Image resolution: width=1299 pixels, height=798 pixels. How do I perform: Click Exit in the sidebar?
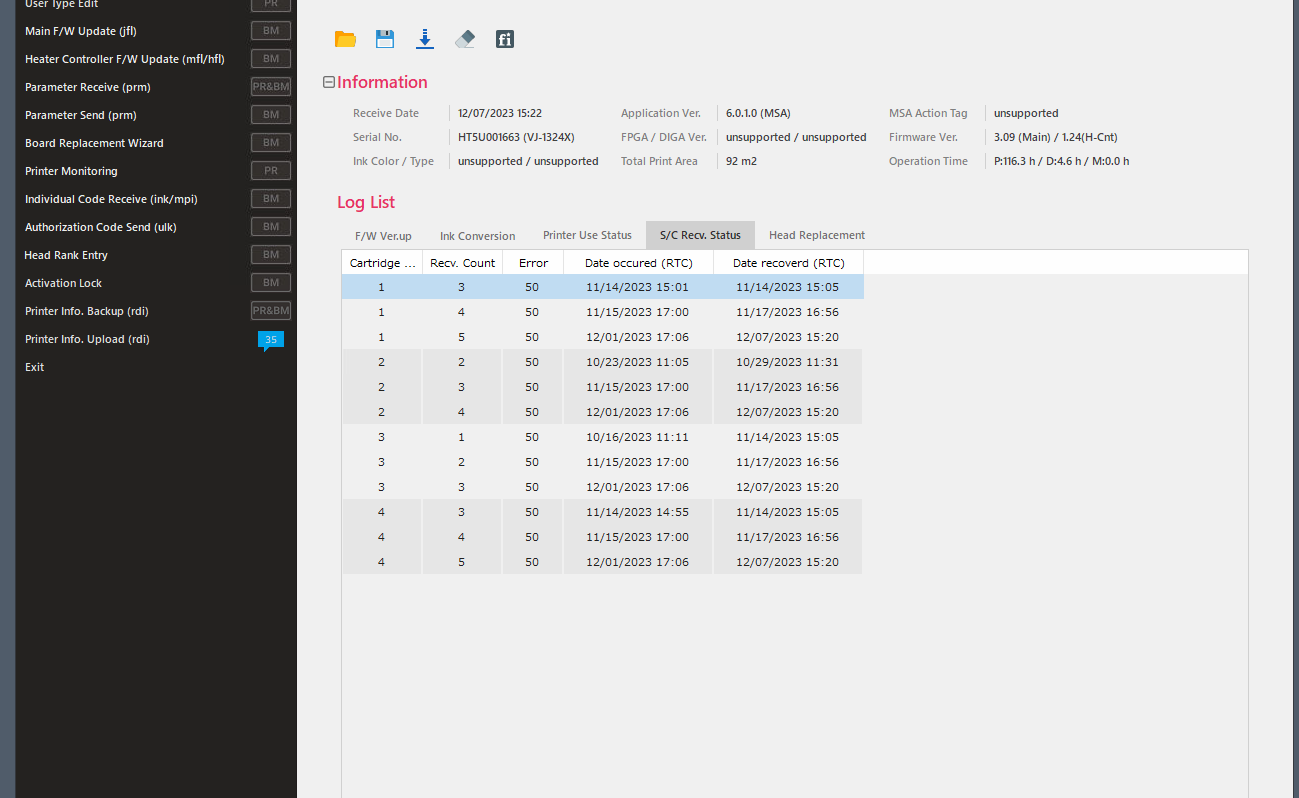(35, 367)
